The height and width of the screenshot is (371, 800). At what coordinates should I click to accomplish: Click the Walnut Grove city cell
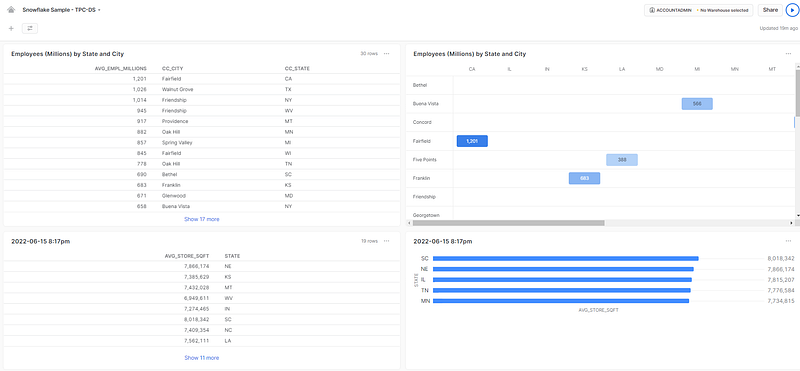point(178,89)
